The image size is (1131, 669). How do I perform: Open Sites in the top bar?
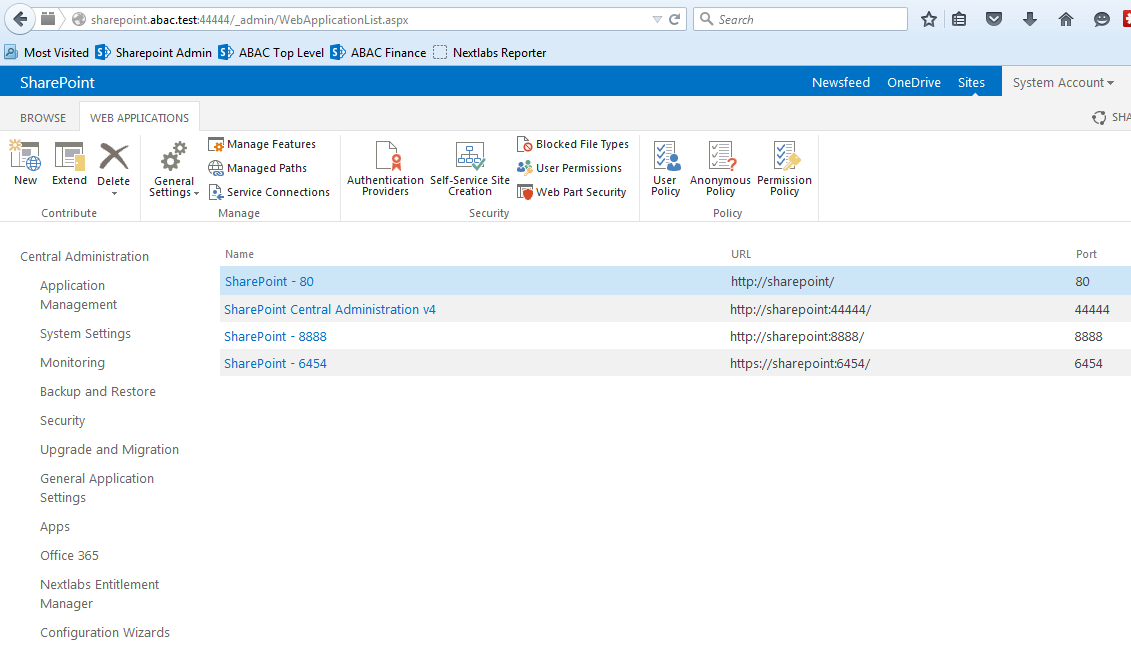[971, 82]
